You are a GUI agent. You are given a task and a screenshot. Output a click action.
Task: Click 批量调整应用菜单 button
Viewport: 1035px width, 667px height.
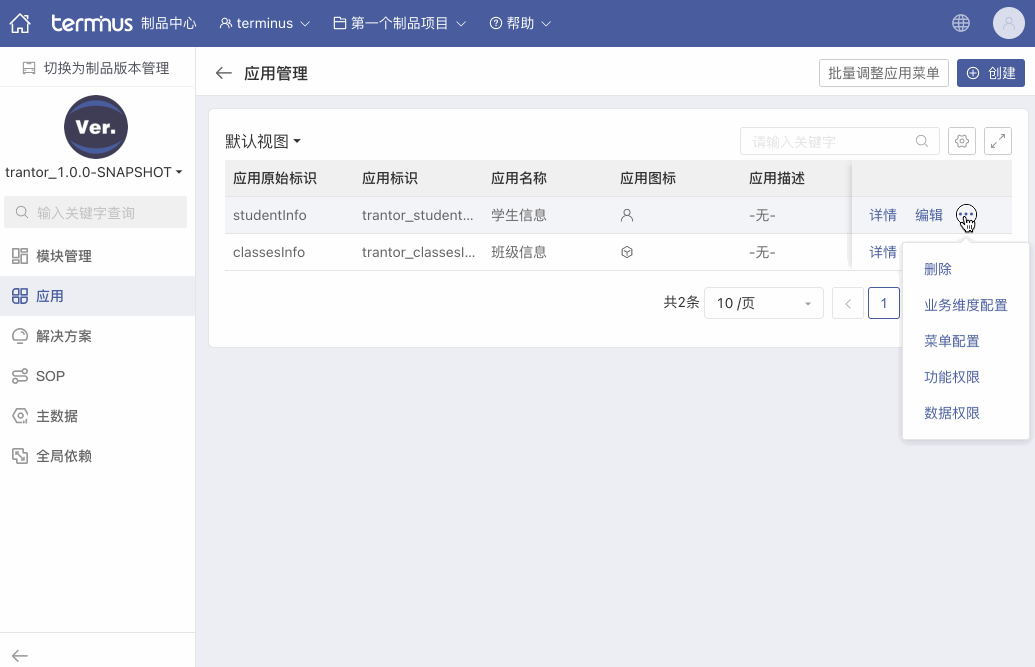pyautogui.click(x=883, y=73)
